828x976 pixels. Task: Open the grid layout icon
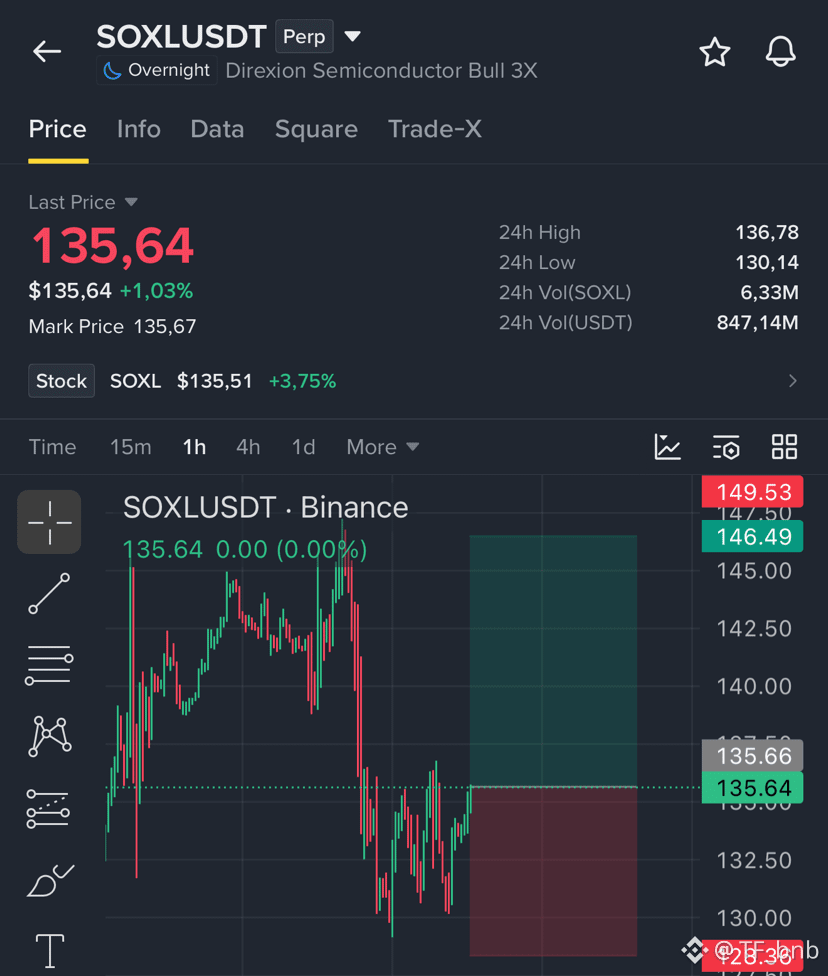784,447
